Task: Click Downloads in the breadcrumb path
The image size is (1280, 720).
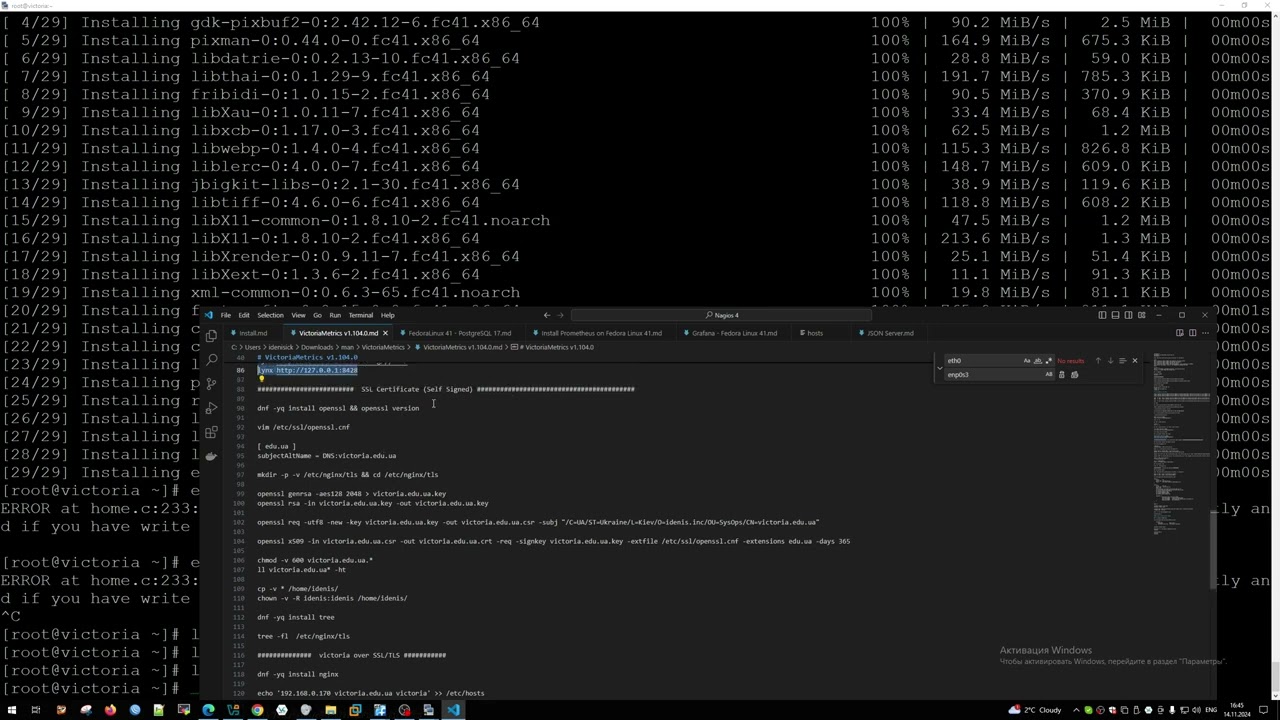Action: [317, 347]
